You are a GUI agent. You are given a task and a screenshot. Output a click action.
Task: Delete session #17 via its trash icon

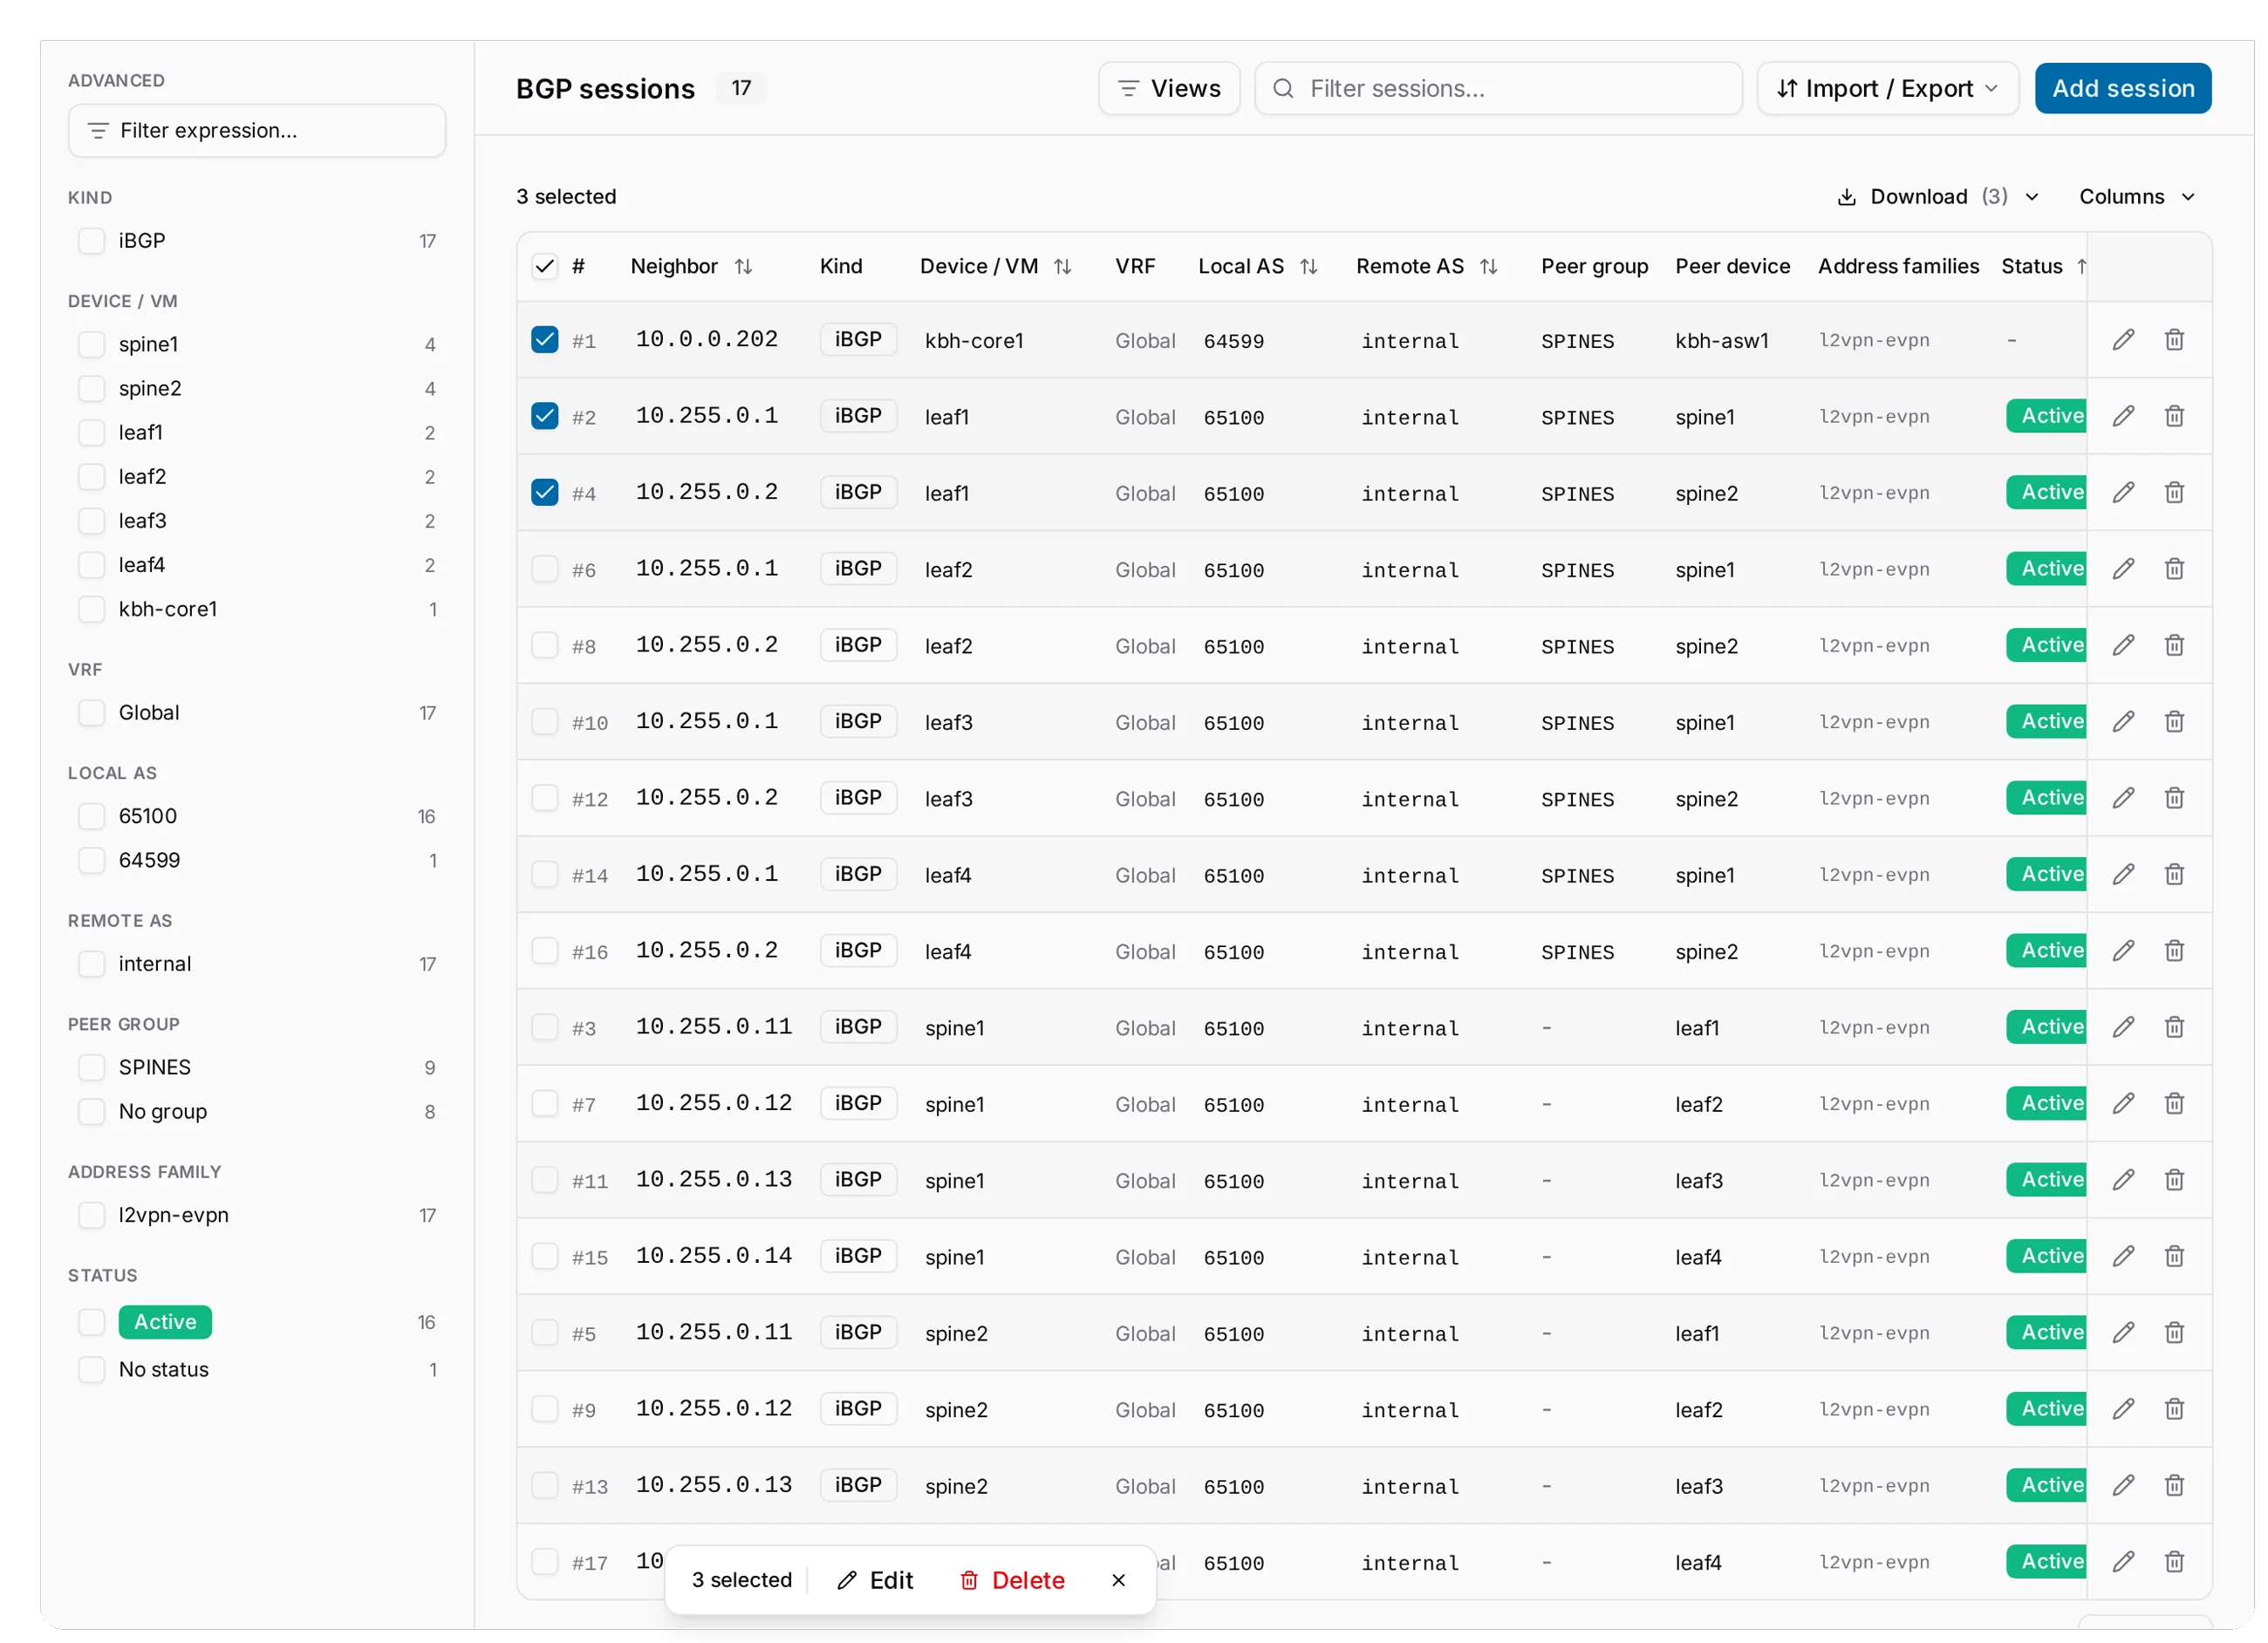click(2174, 1562)
